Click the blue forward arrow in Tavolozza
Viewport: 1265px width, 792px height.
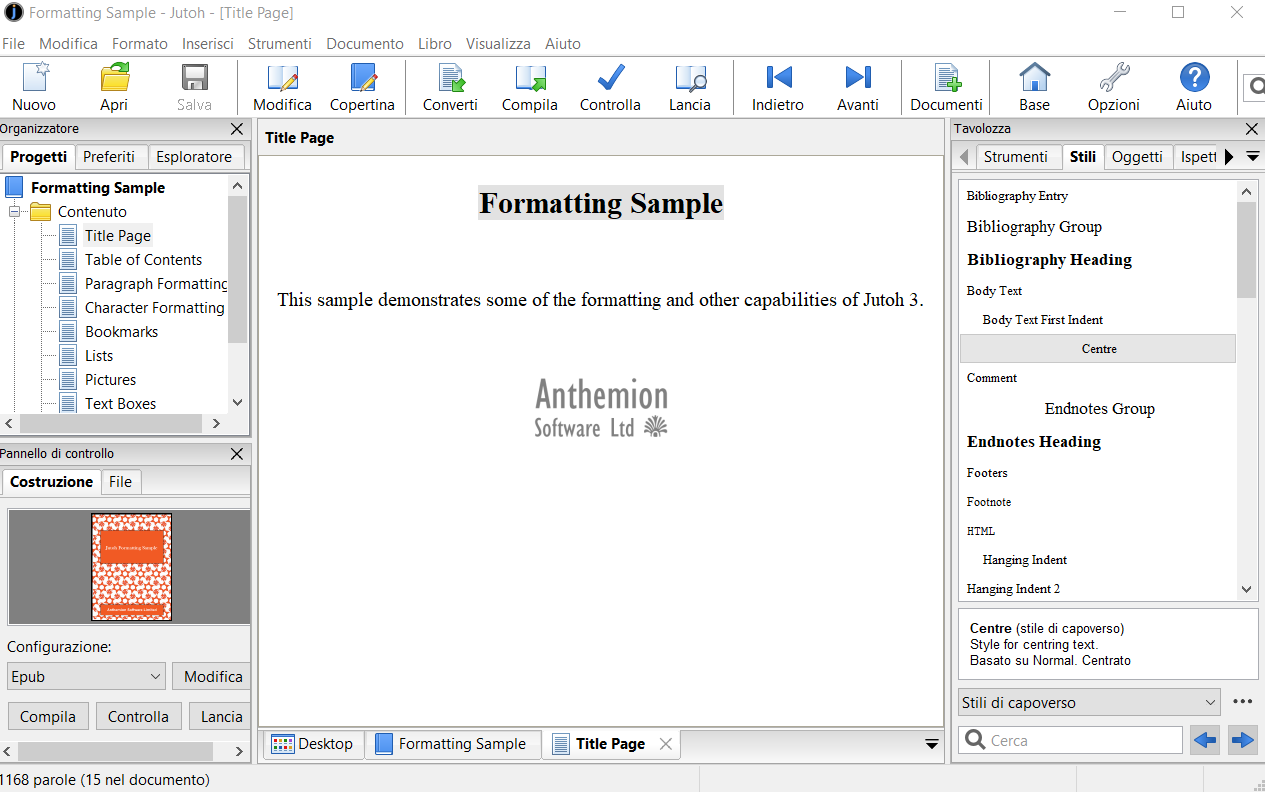(1242, 741)
